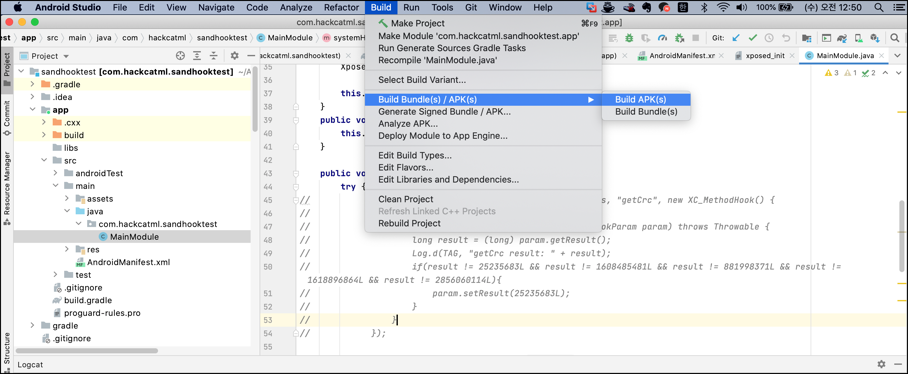
Task: Click Git Update Project blue arrow
Action: (x=736, y=38)
